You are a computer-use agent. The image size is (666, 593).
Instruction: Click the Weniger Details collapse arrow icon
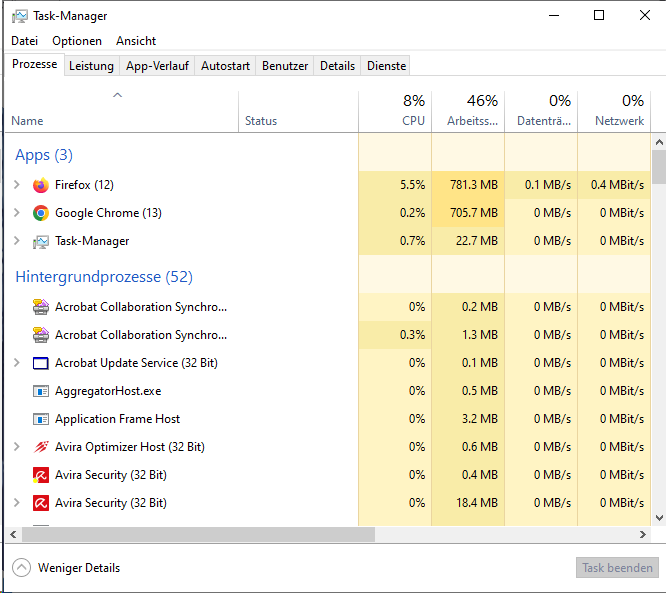click(x=21, y=568)
